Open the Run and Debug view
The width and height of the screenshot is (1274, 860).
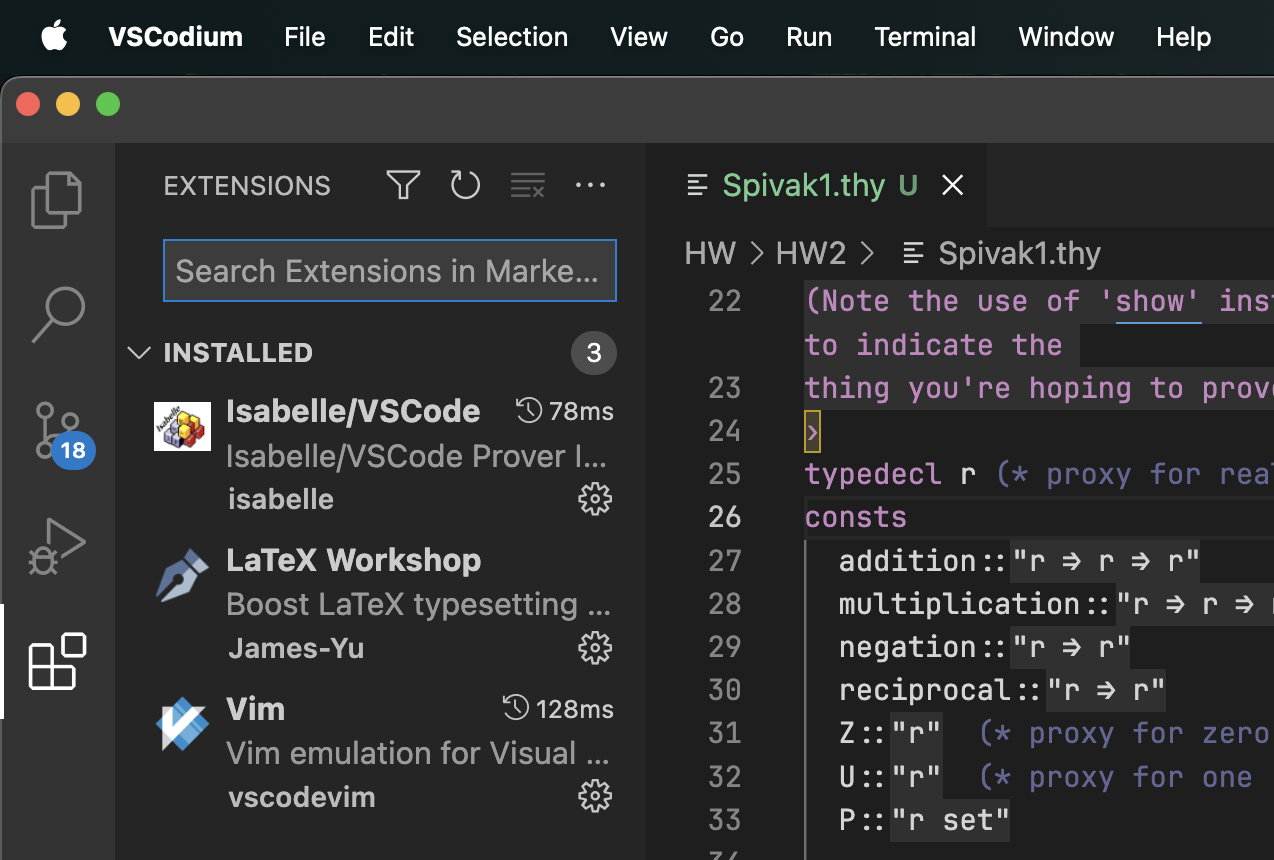(x=57, y=547)
